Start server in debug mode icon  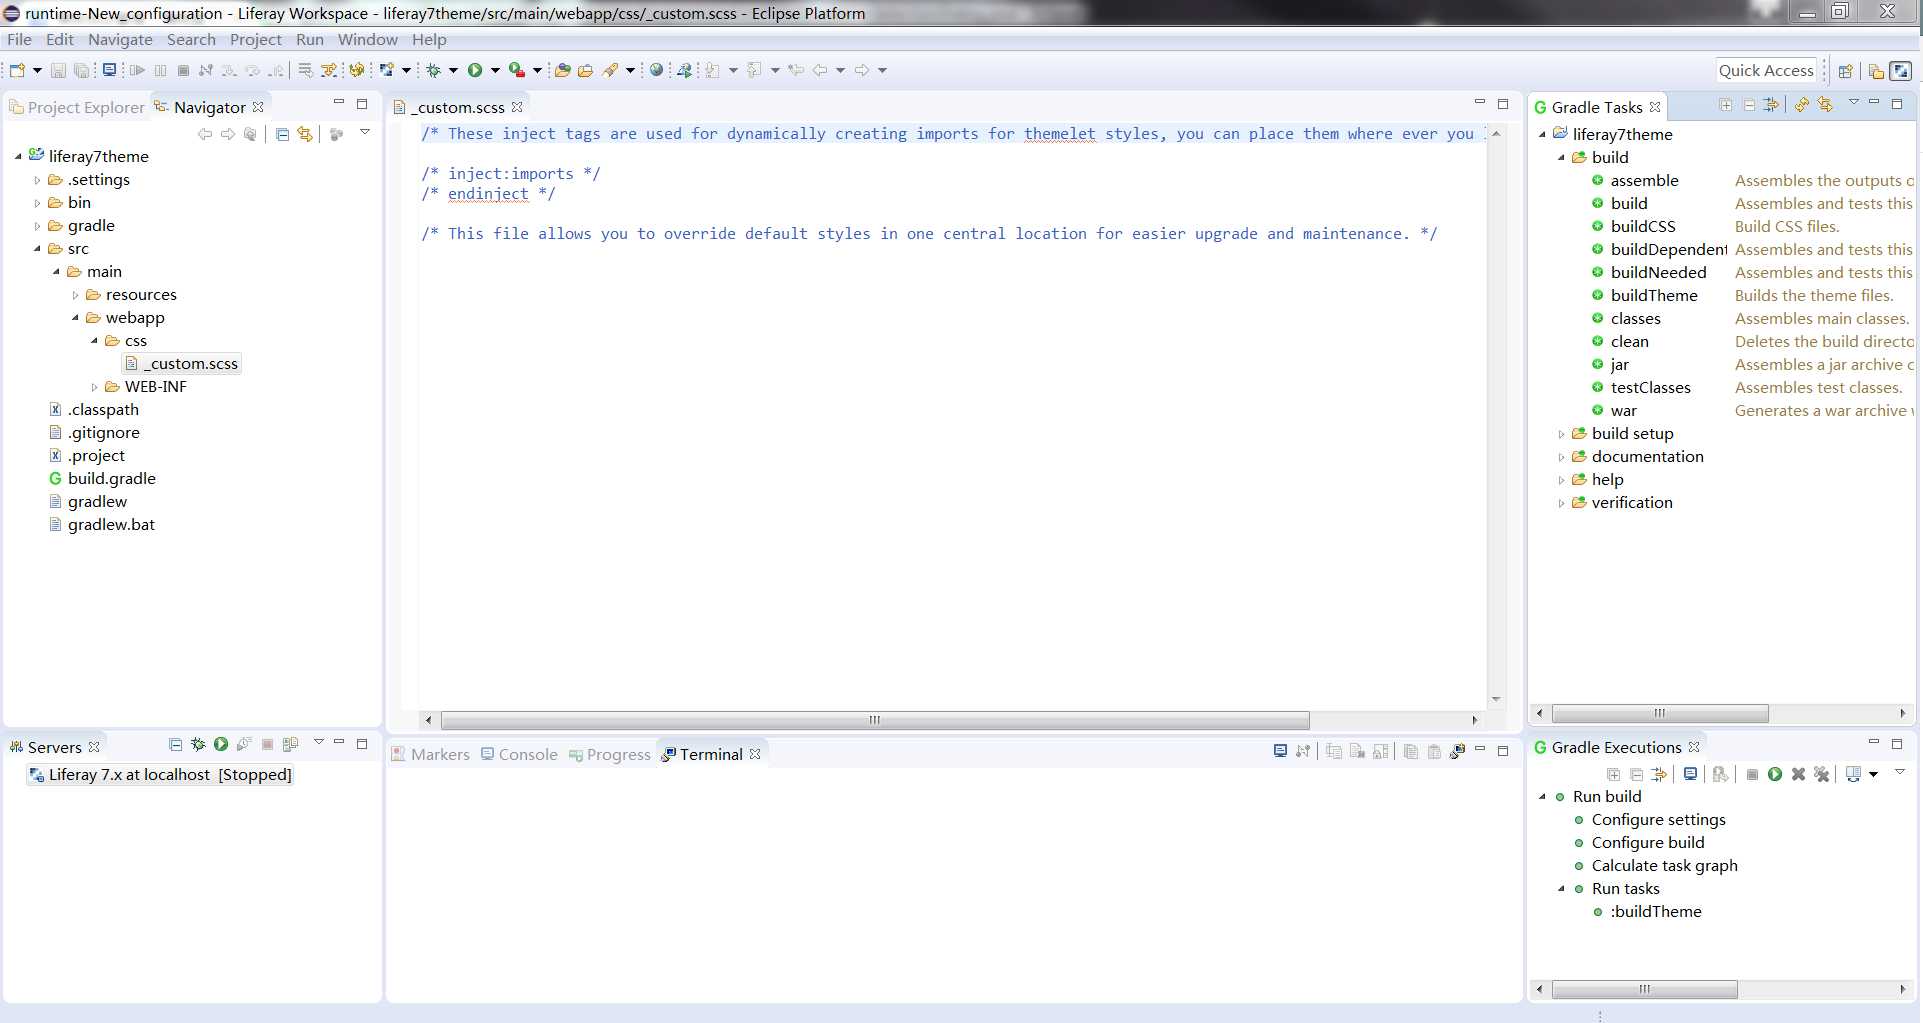pyautogui.click(x=198, y=744)
